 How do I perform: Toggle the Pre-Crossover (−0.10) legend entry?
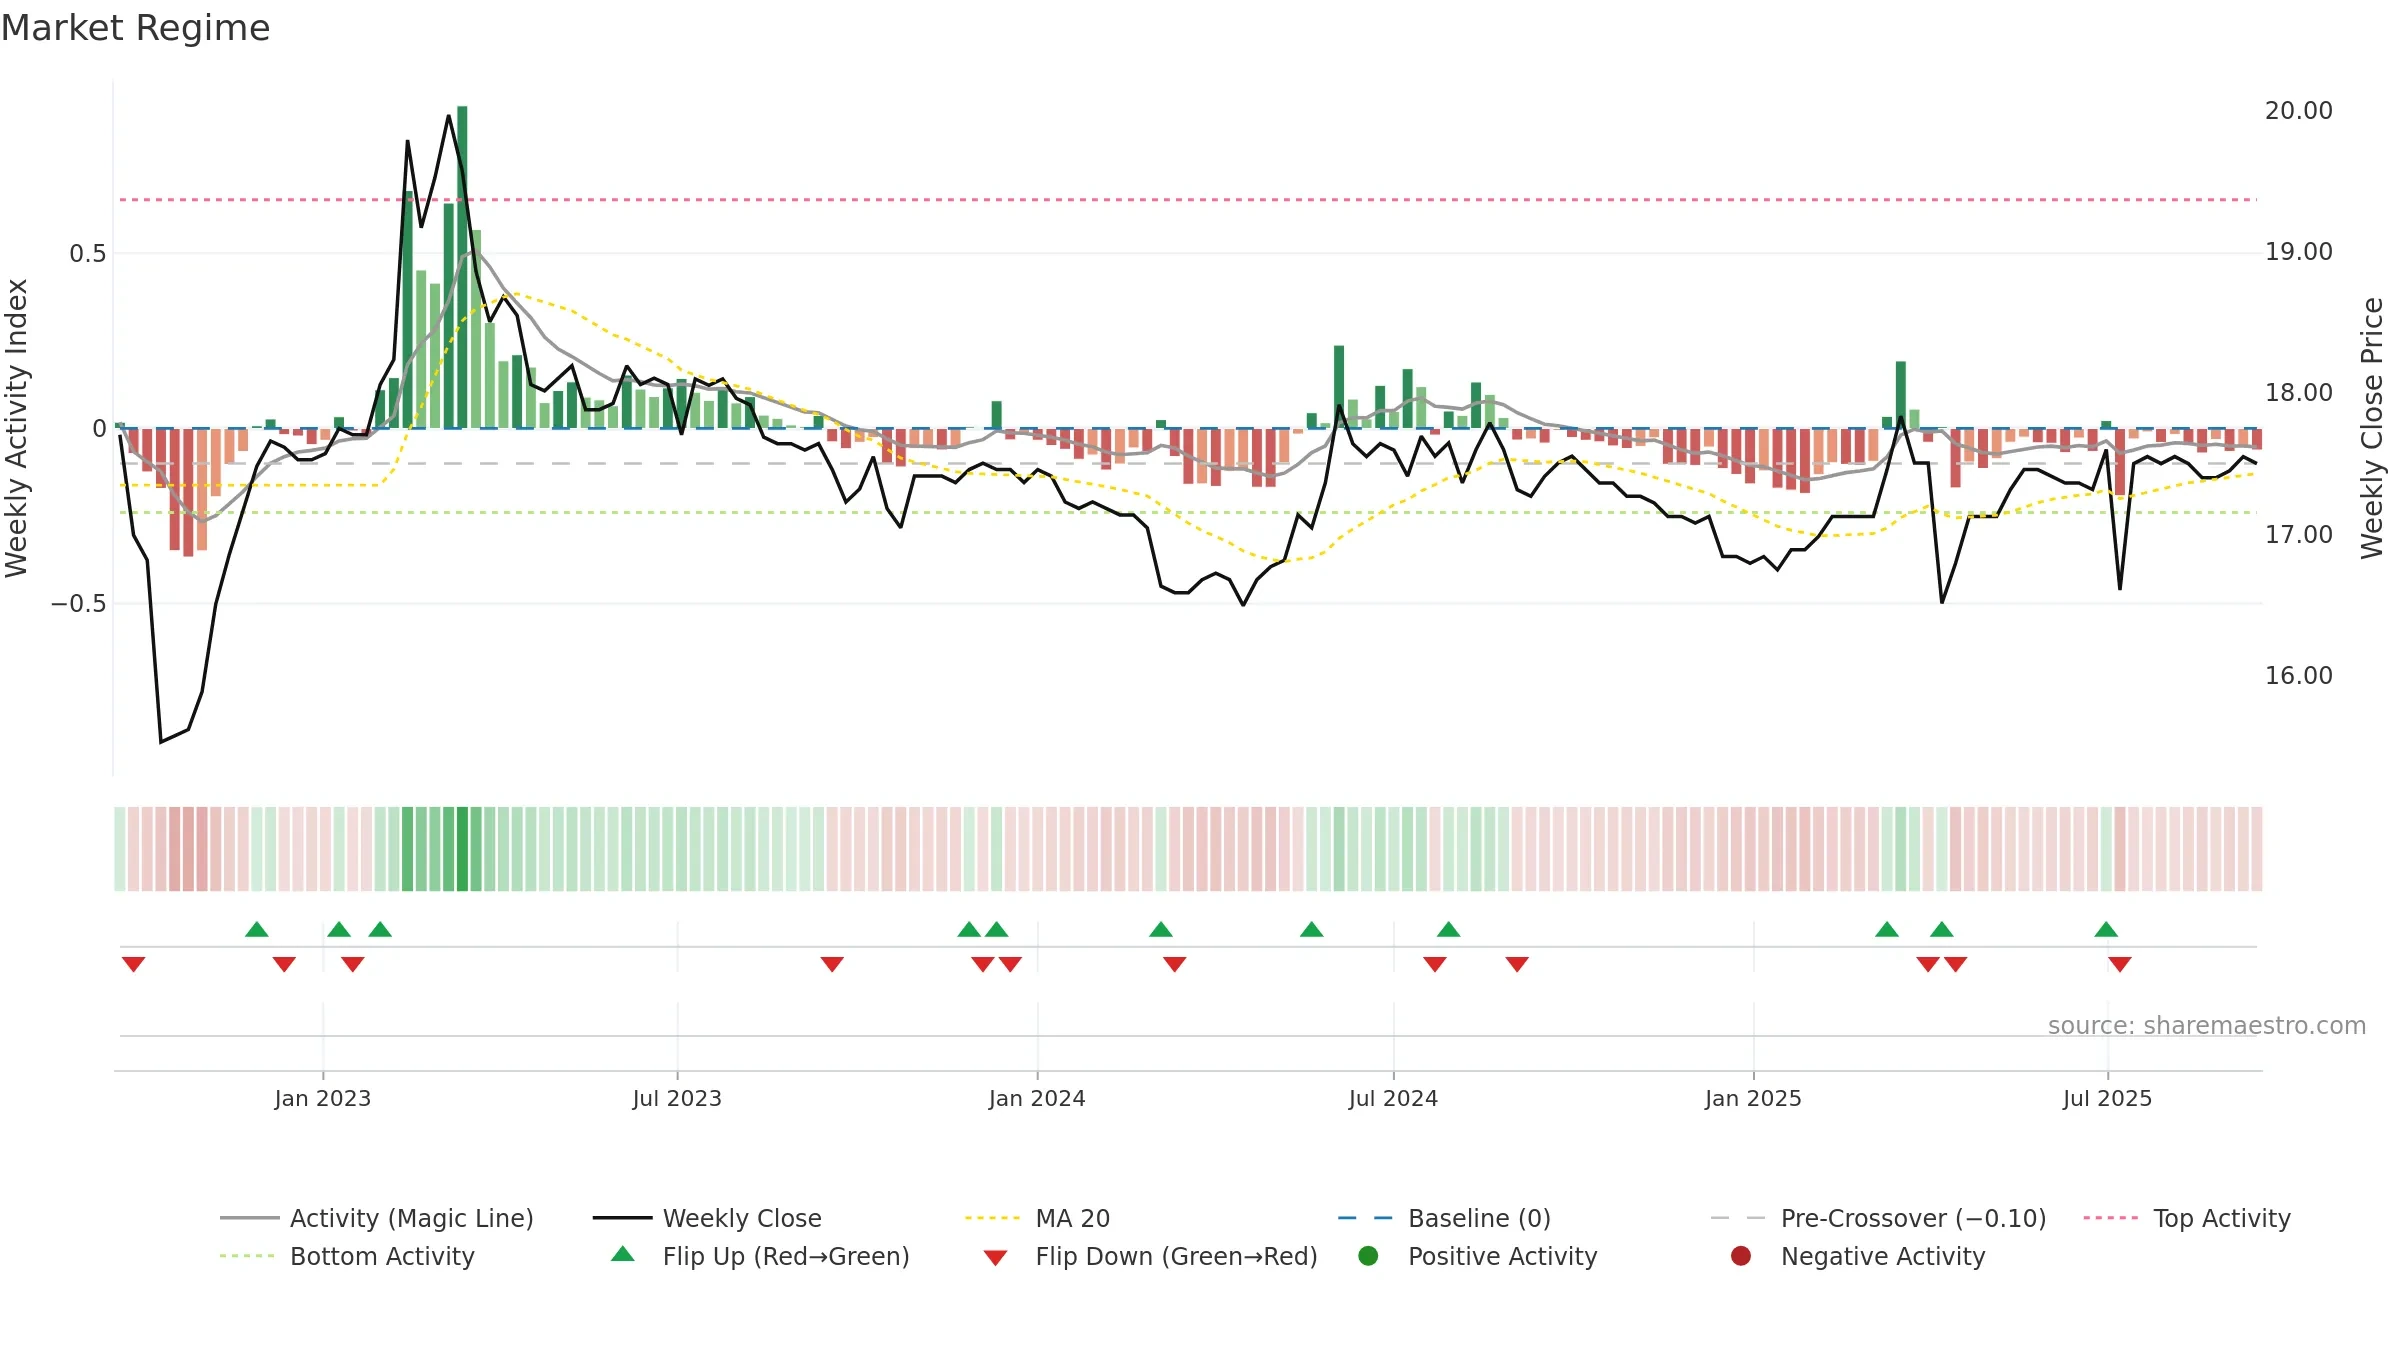(x=1878, y=1218)
